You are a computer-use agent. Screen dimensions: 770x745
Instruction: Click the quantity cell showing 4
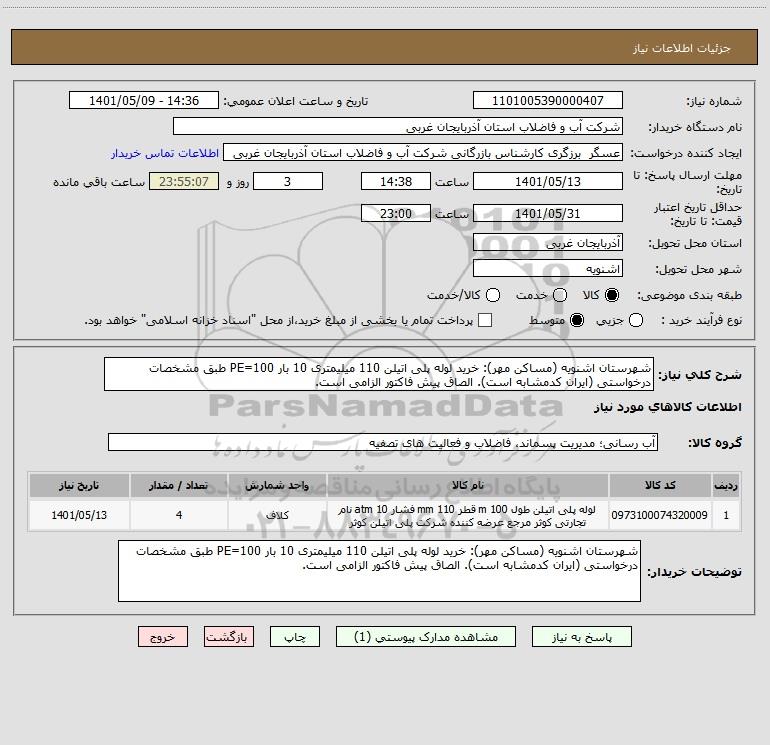tap(179, 515)
